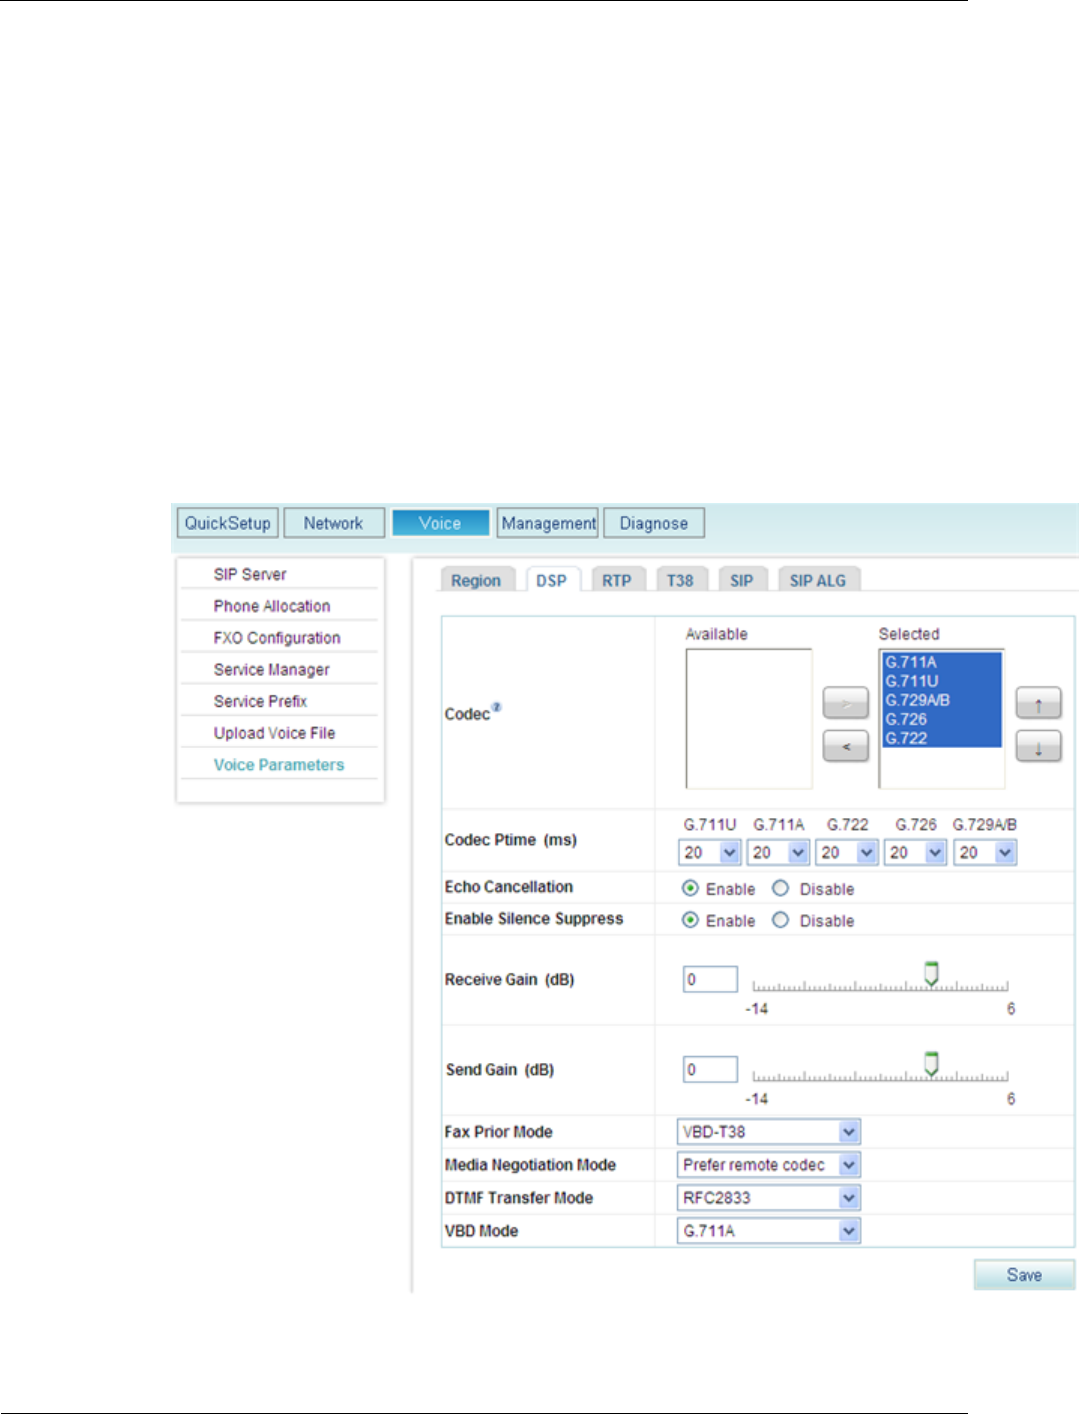The width and height of the screenshot is (1079, 1414).
Task: Open G.711A Ptime dropdown
Action: pyautogui.click(x=778, y=852)
